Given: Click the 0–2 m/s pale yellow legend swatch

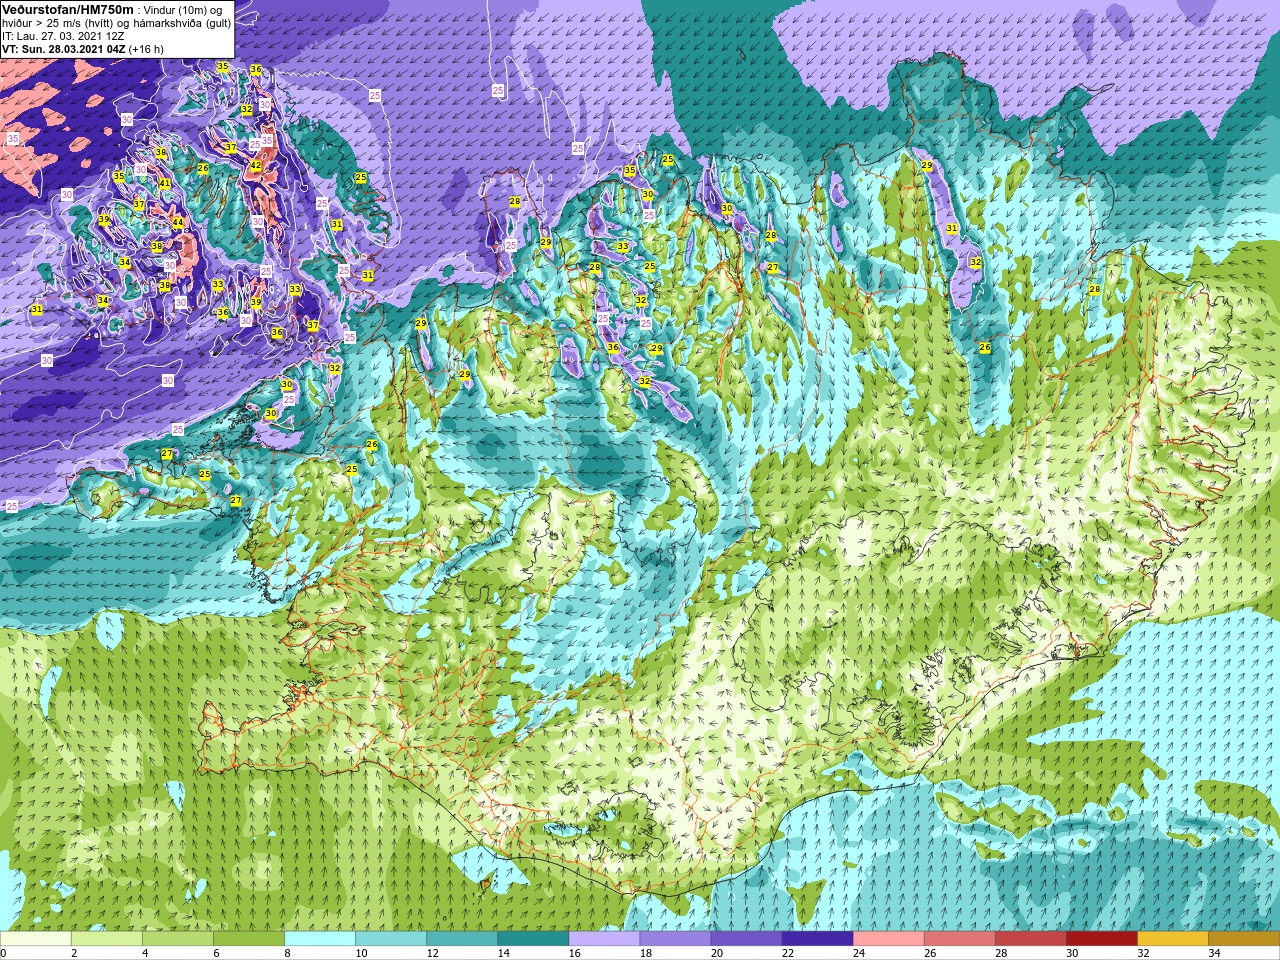Looking at the screenshot, I should tap(36, 939).
